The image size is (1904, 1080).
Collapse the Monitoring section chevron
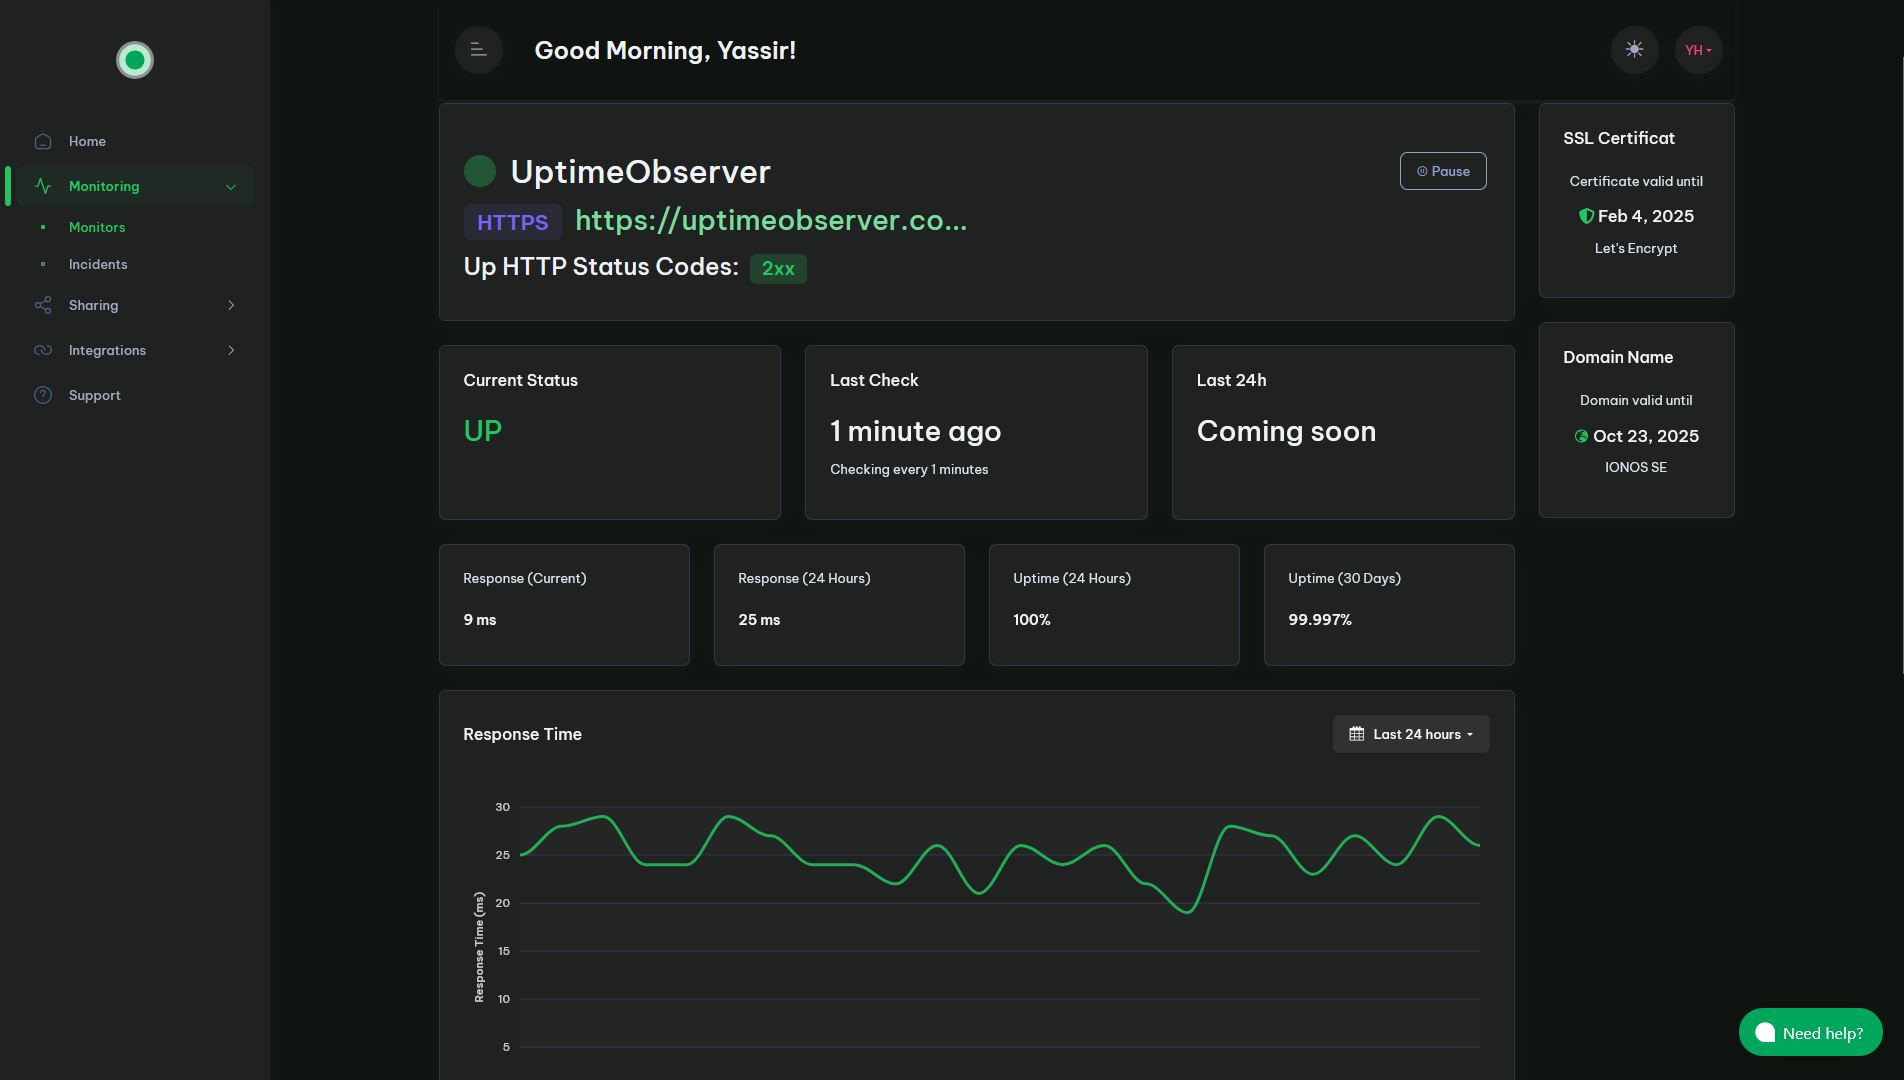click(231, 186)
